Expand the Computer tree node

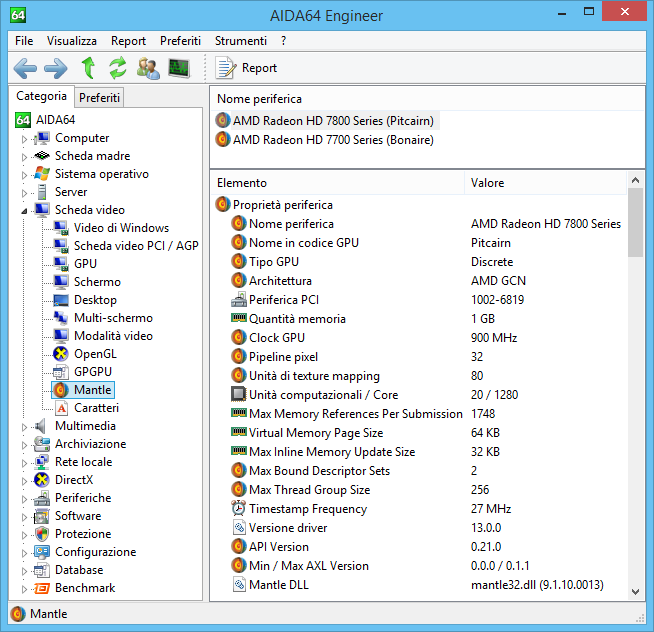24,139
